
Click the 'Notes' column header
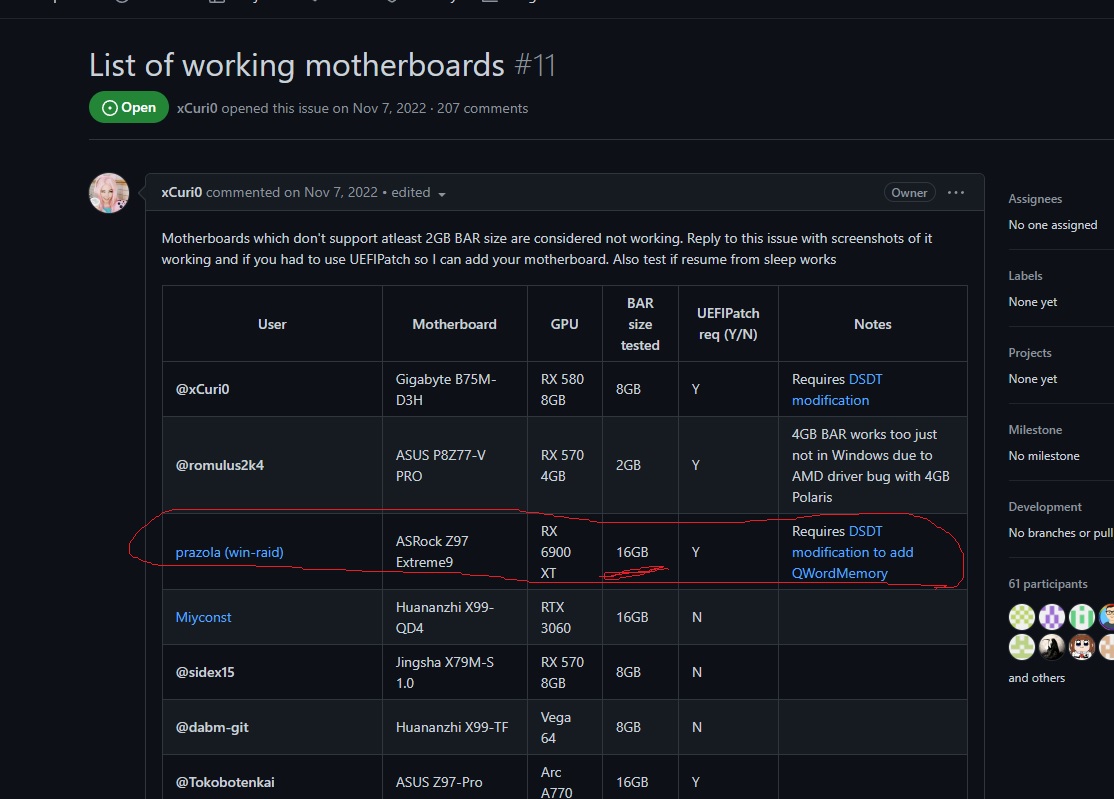872,324
